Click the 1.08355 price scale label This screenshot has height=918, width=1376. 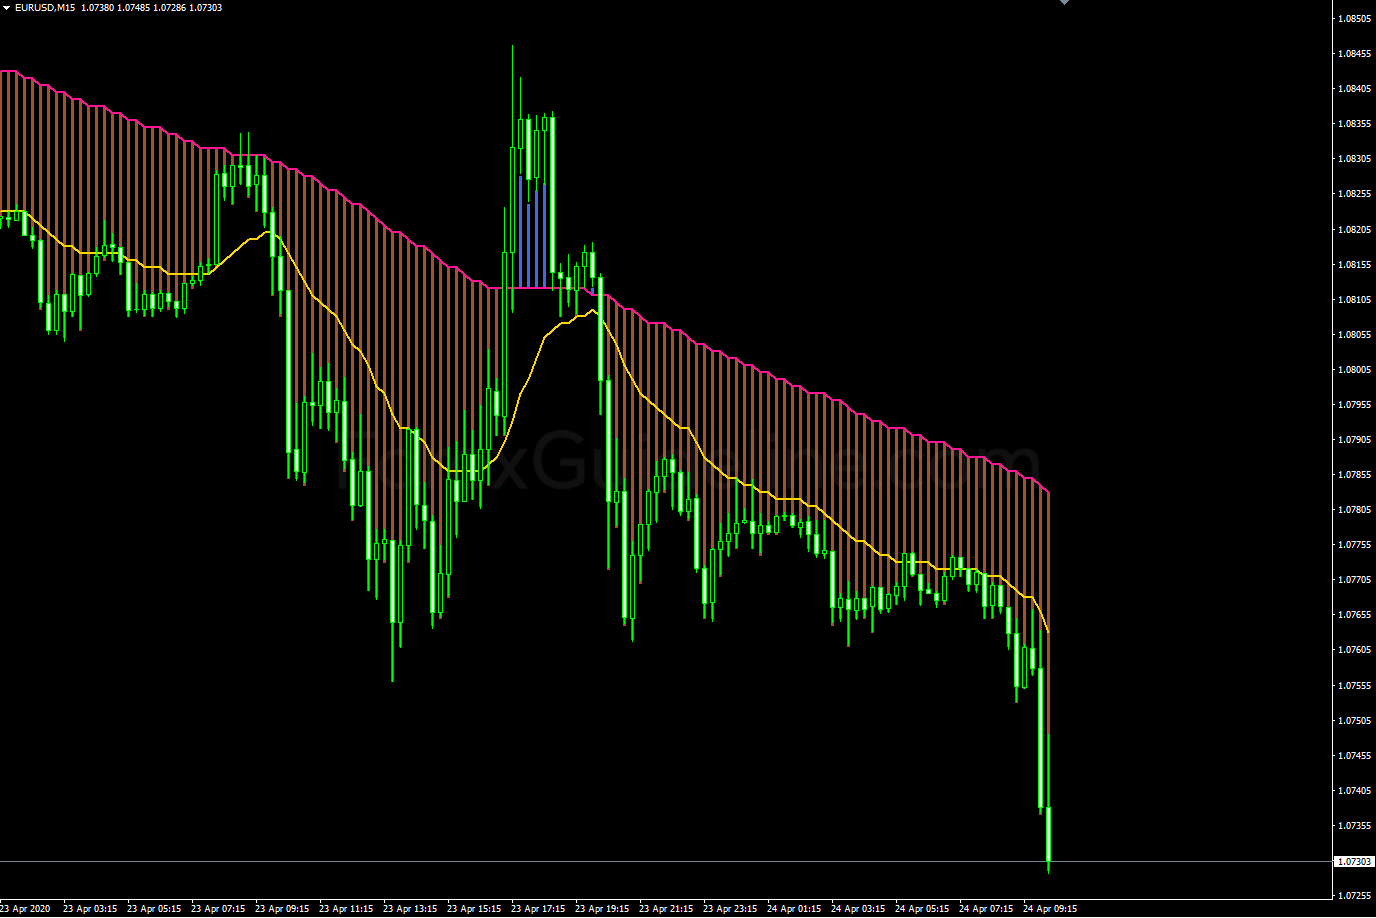pos(1354,123)
